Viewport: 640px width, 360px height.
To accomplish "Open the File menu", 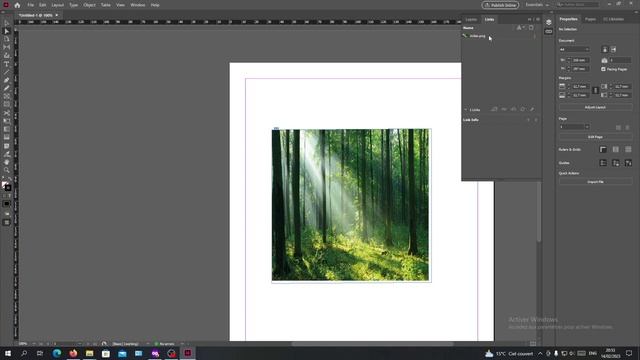I will pyautogui.click(x=31, y=5).
